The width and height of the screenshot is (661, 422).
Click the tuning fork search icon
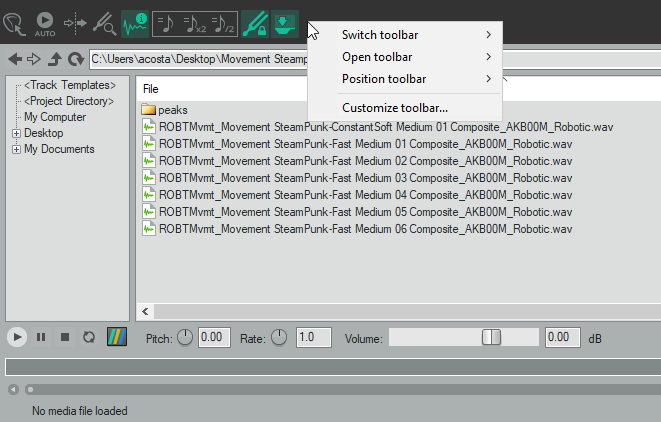(103, 20)
